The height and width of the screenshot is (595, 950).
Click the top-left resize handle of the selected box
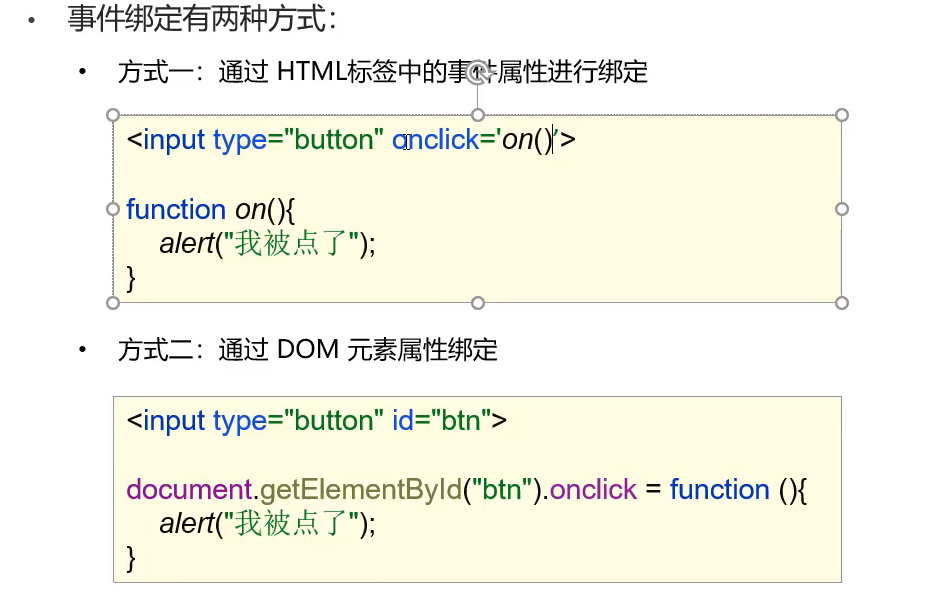click(x=113, y=115)
